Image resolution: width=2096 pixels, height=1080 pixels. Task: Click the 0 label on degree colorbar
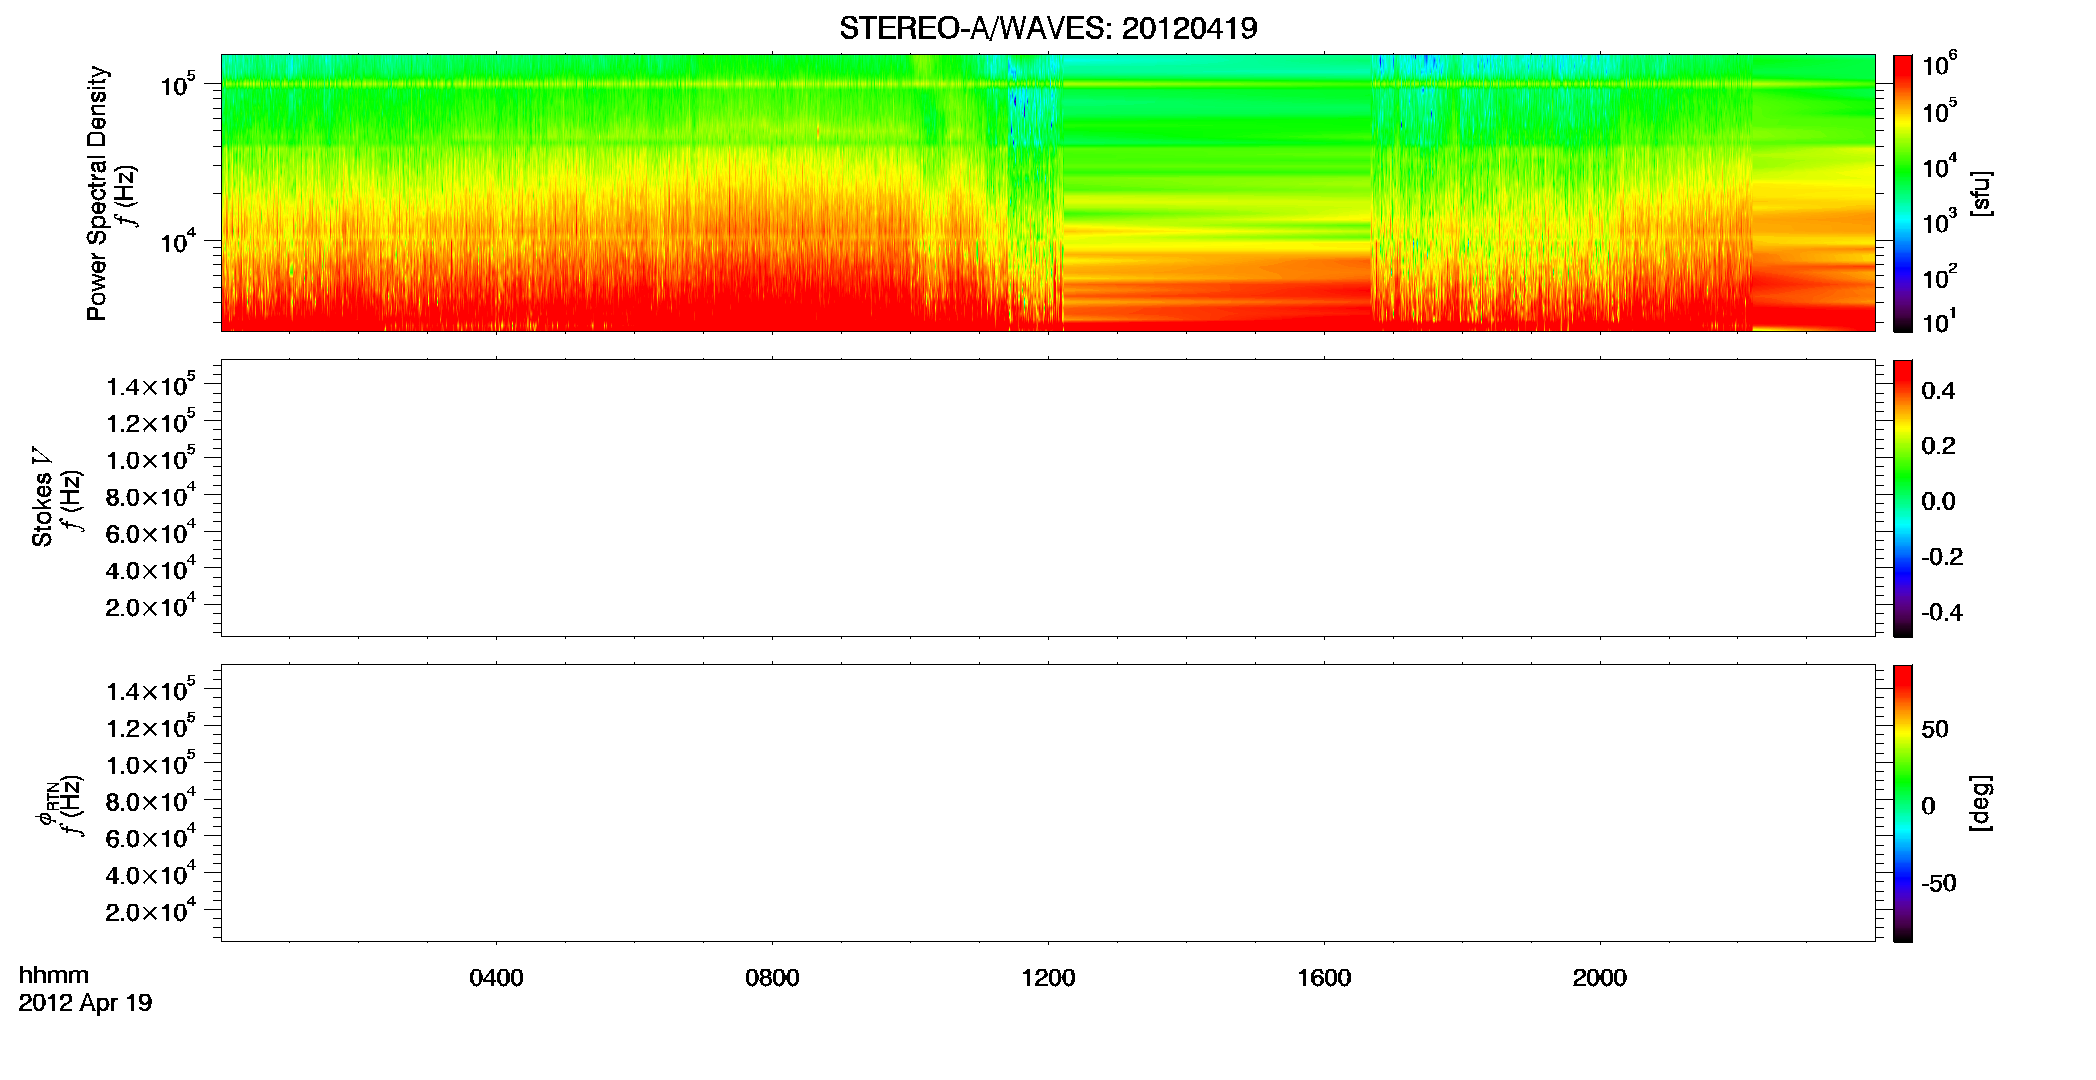point(1929,806)
